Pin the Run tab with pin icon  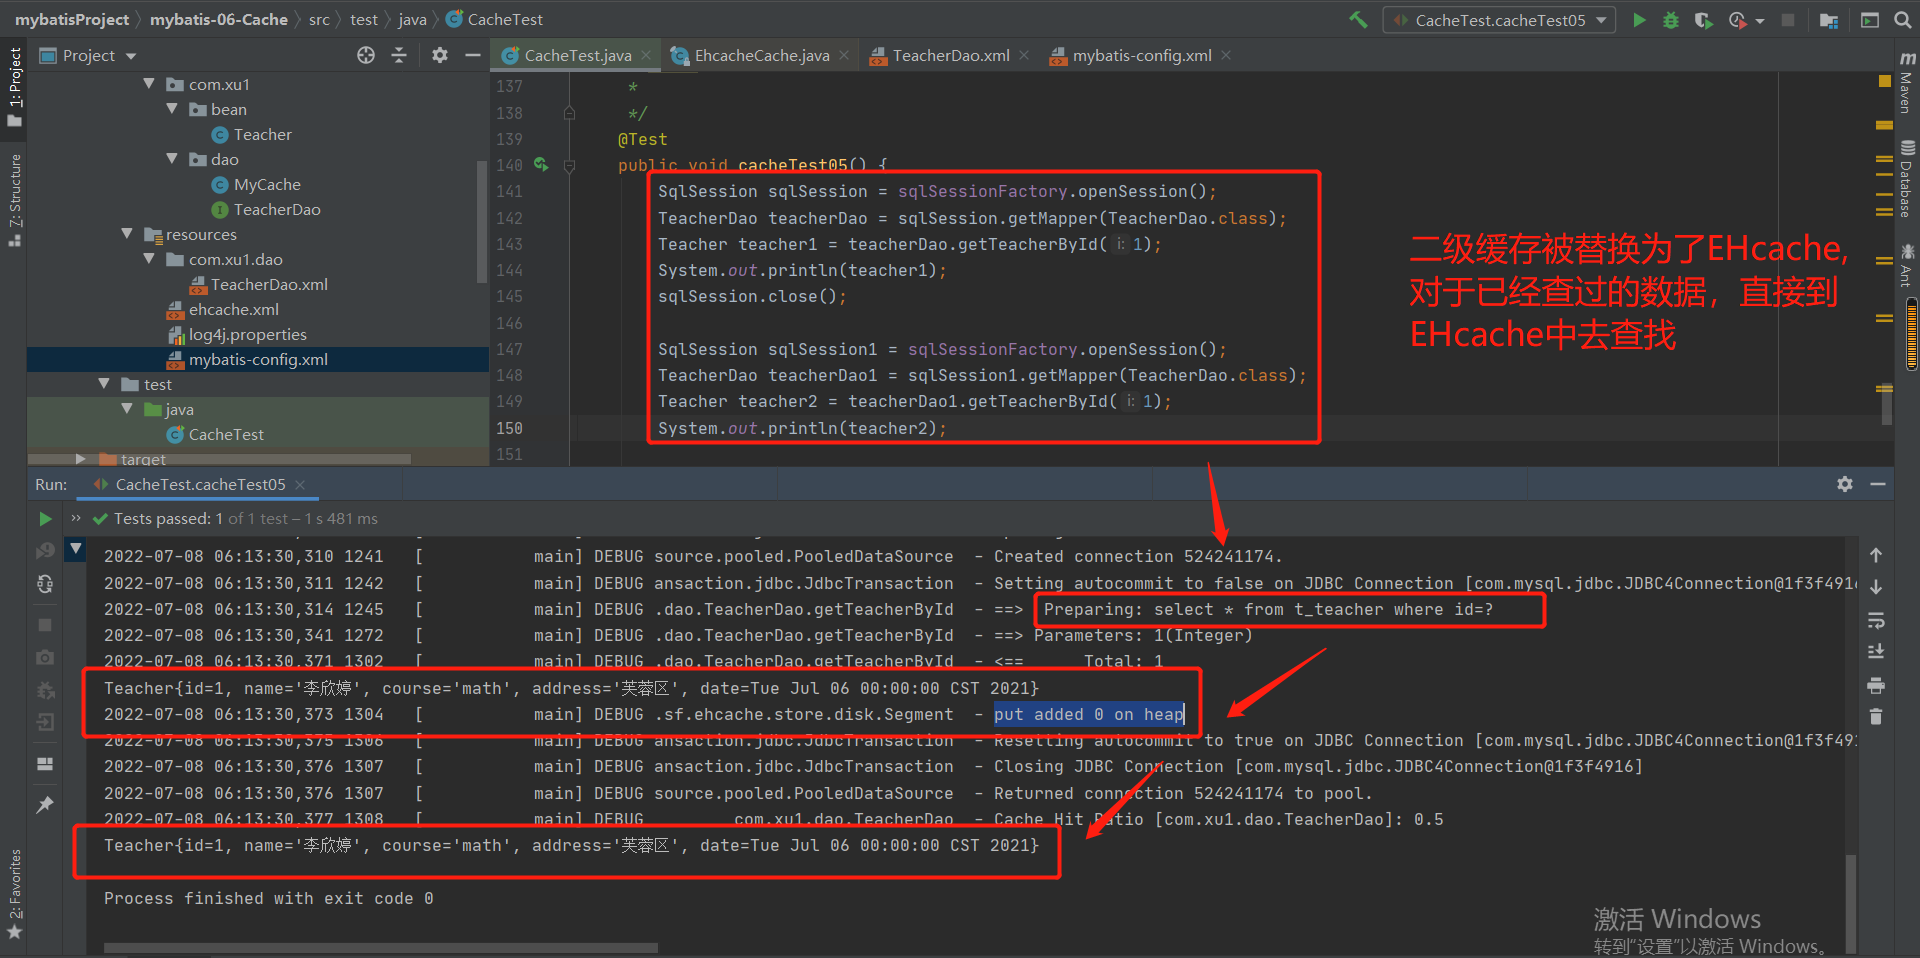[x=45, y=804]
